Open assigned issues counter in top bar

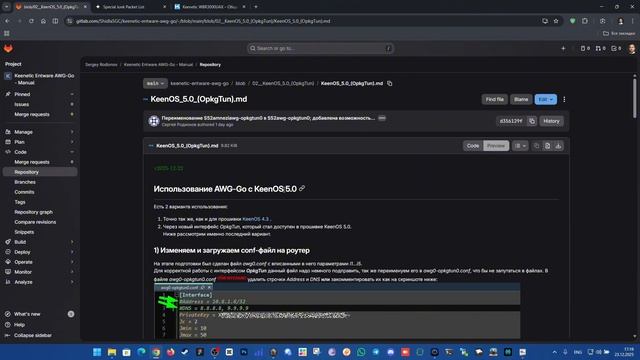585,49
